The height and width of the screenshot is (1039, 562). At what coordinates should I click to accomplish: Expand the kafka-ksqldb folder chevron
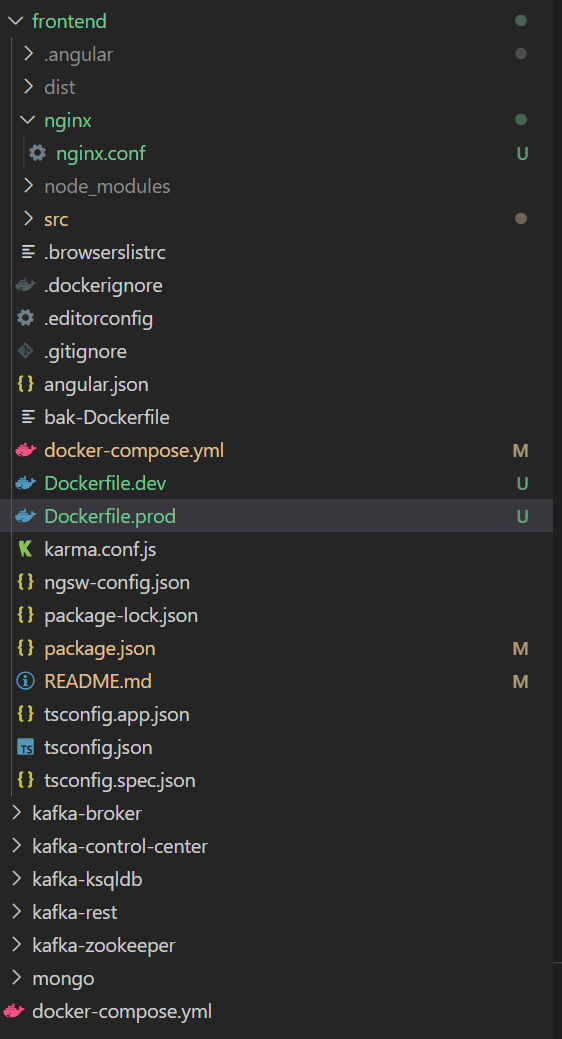[16, 879]
